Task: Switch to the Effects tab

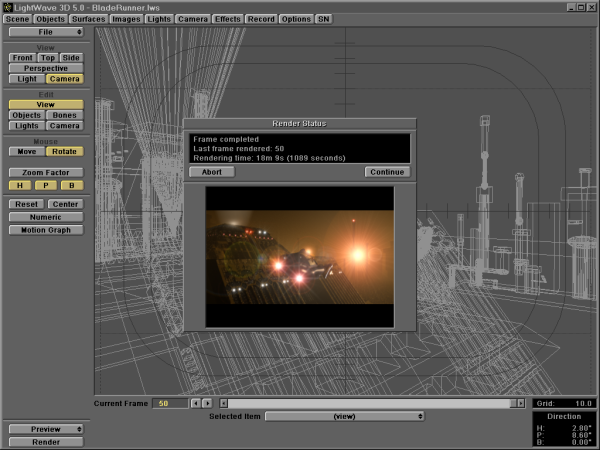Action: point(227,19)
